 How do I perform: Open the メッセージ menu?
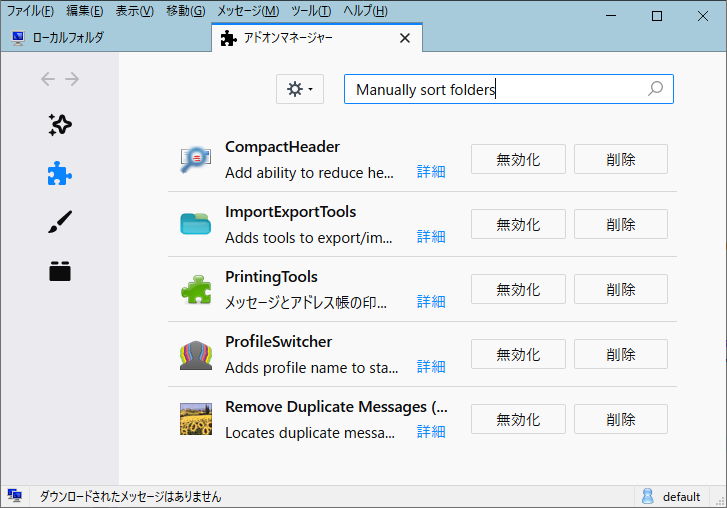pos(248,11)
